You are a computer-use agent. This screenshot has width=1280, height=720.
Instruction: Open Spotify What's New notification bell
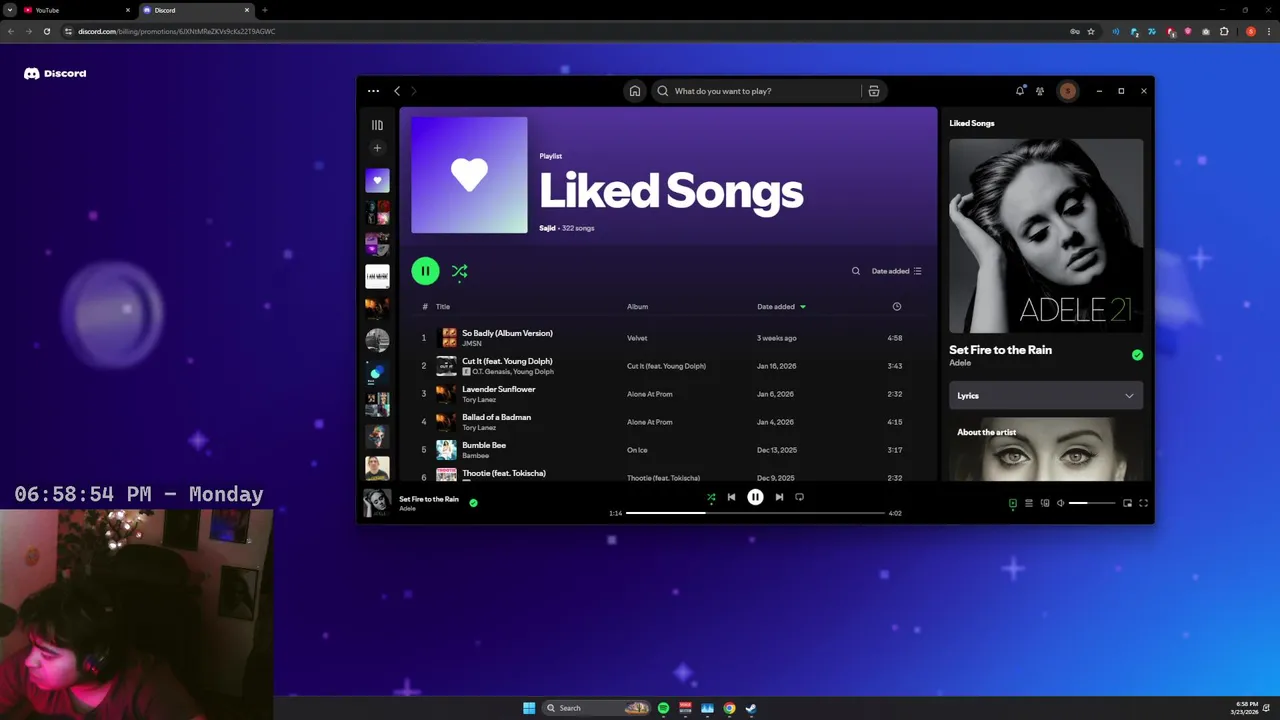pos(1020,91)
